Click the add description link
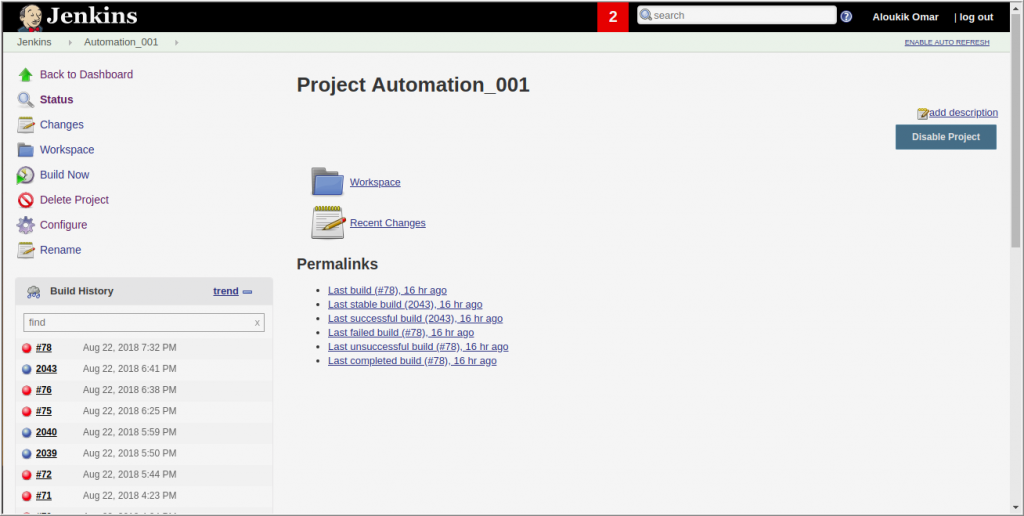This screenshot has width=1024, height=516. (963, 113)
